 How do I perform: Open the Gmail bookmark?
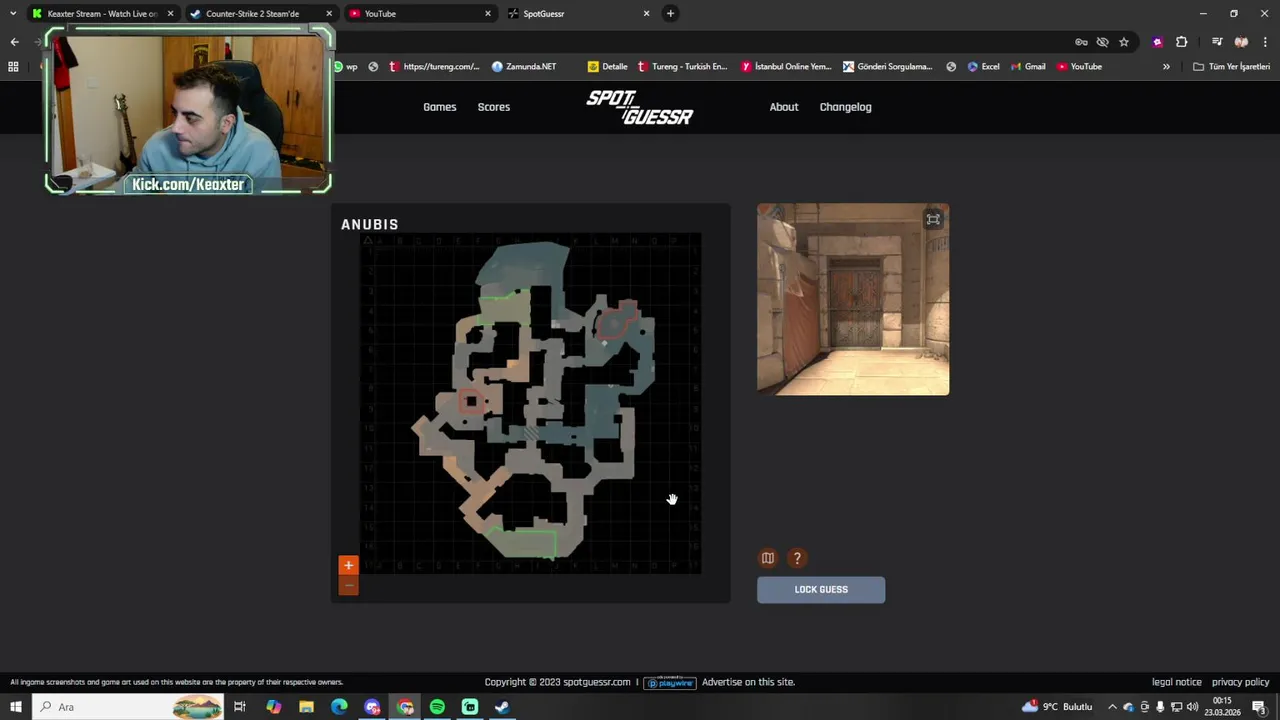[1028, 67]
